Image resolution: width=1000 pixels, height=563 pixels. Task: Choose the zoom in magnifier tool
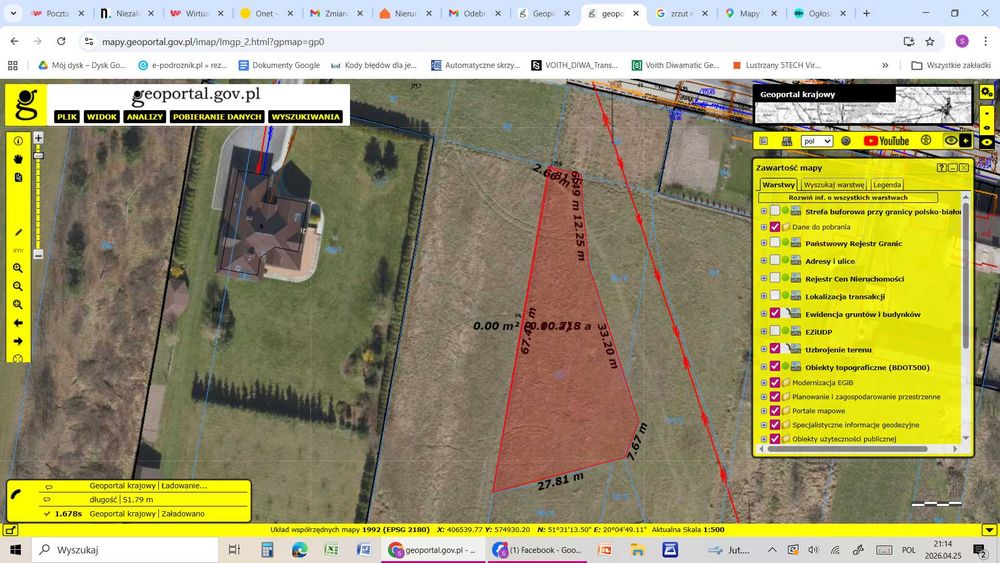18,268
